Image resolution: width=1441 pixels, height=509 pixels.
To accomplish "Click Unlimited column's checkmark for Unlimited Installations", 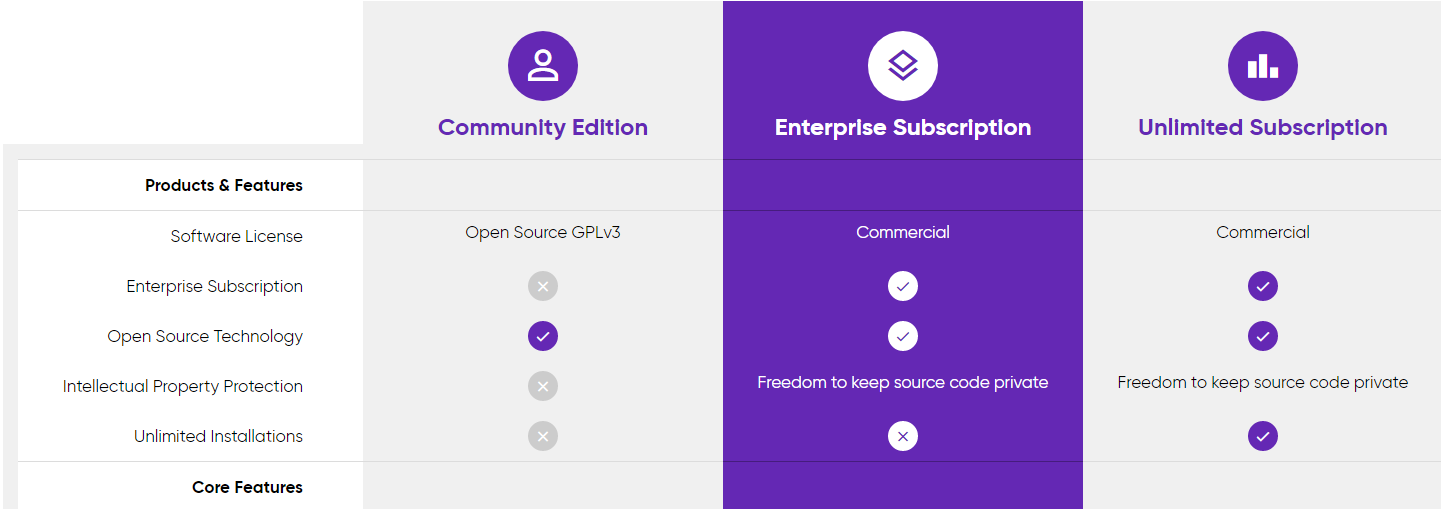I will [1263, 436].
